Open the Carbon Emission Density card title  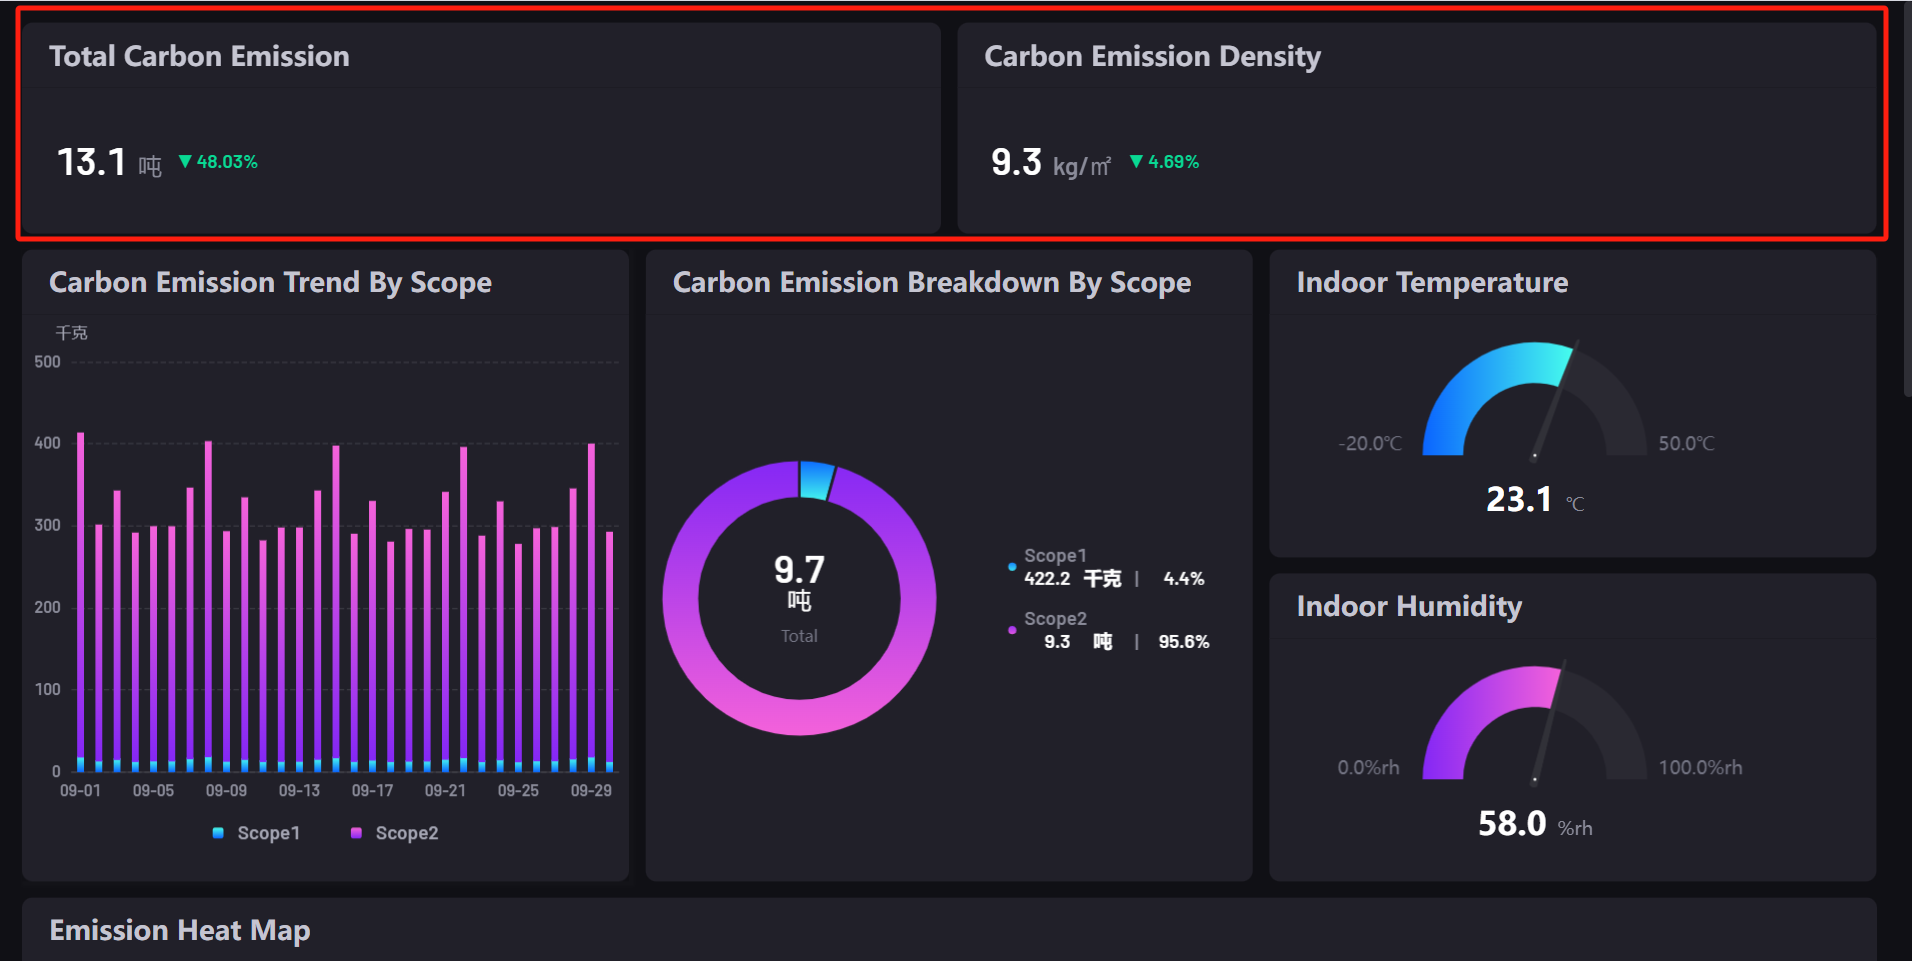click(x=1152, y=56)
